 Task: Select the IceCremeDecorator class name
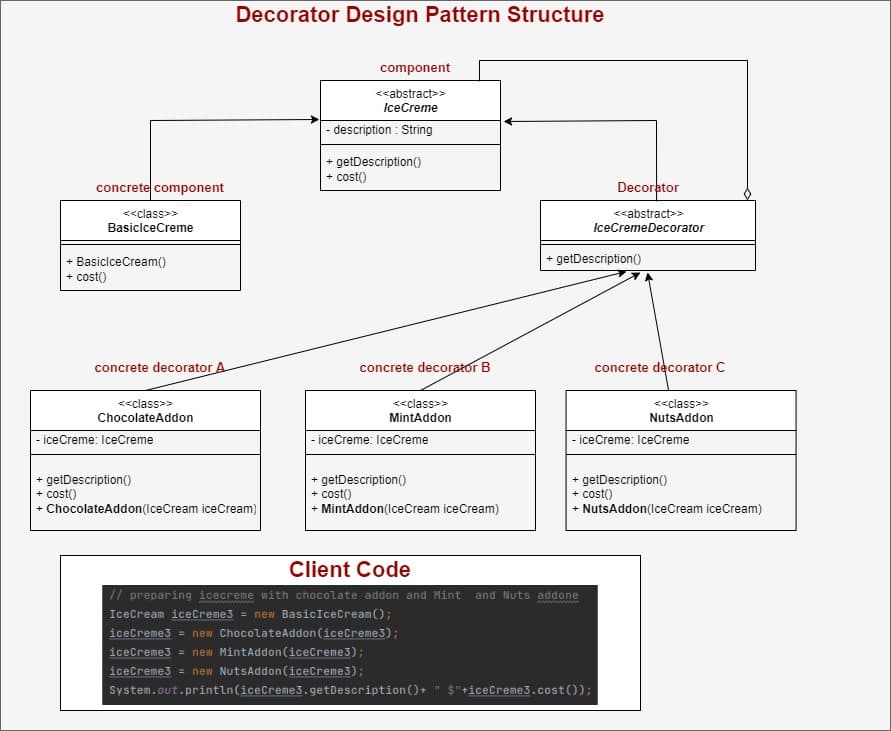click(648, 228)
